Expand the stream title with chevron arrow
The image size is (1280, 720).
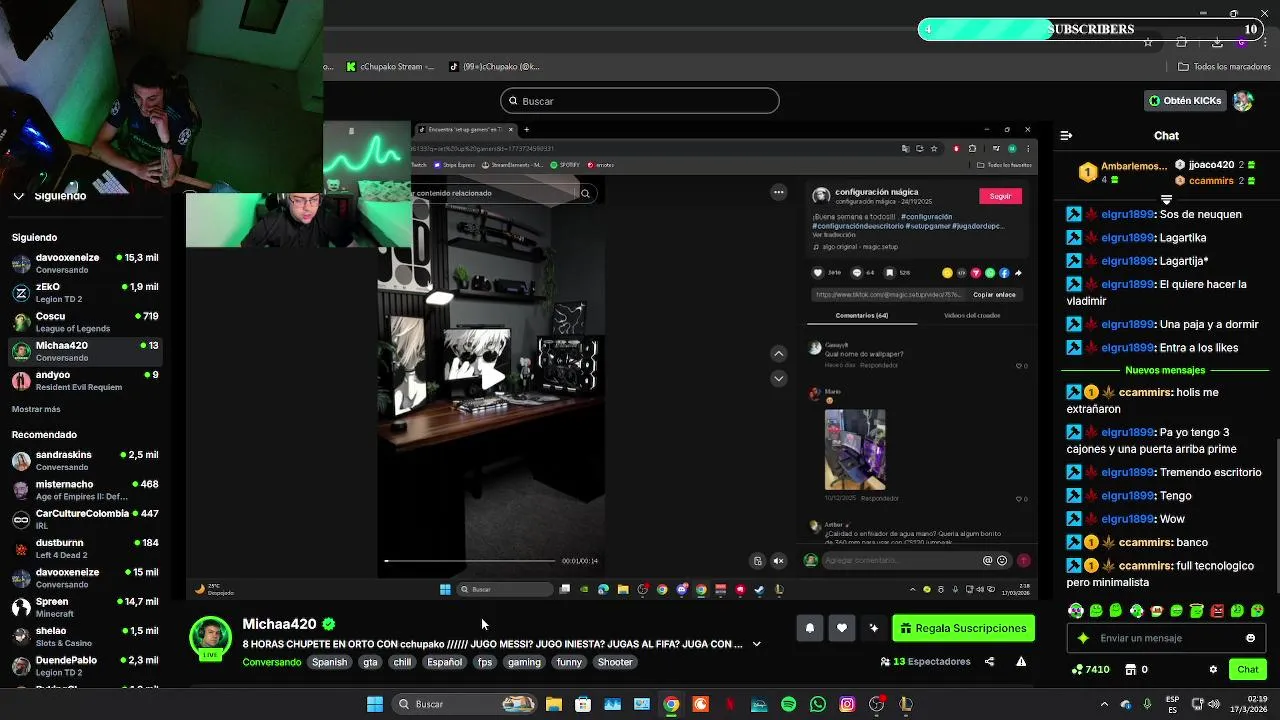pos(756,644)
